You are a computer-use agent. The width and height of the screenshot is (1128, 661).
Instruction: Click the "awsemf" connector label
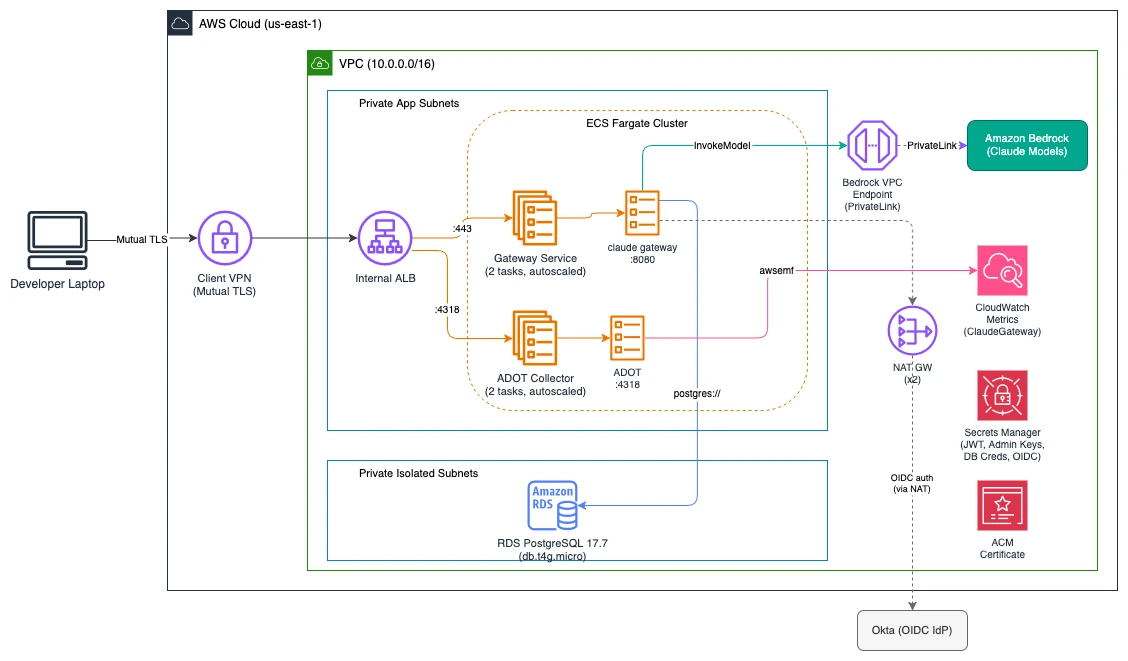point(776,270)
